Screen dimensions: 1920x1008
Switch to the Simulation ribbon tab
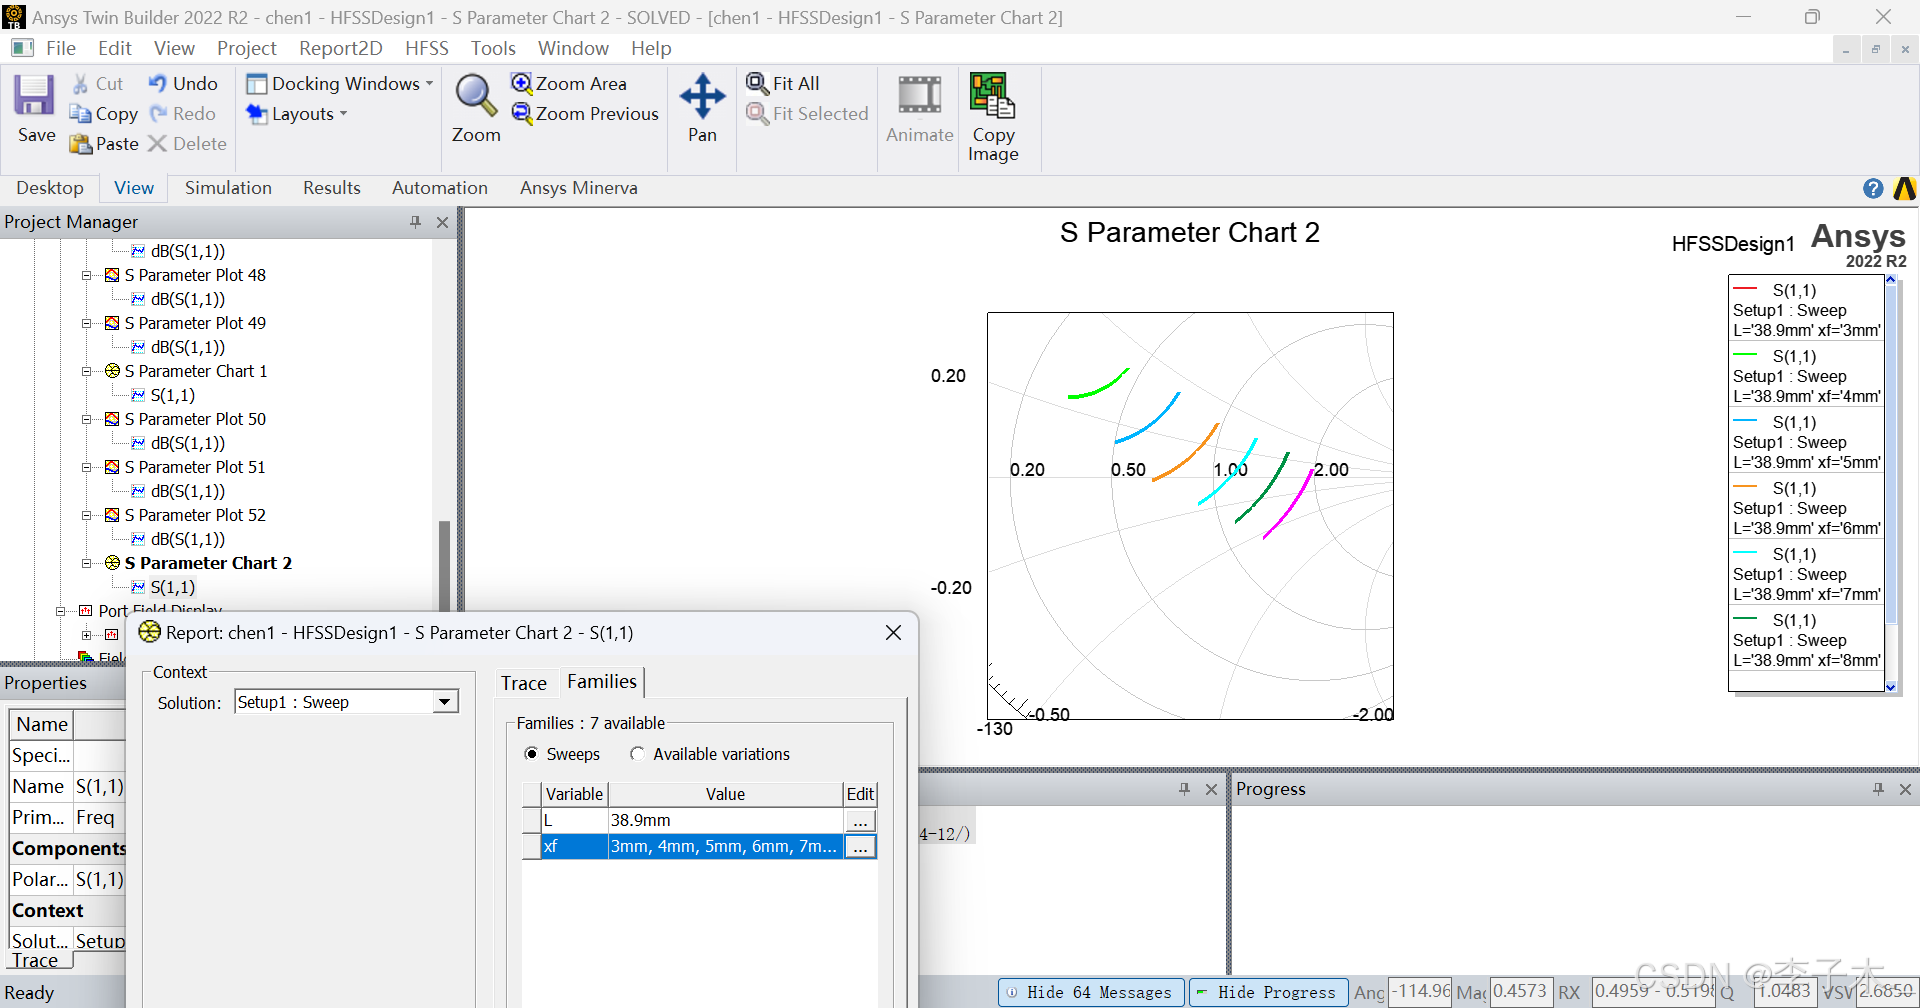[x=228, y=188]
